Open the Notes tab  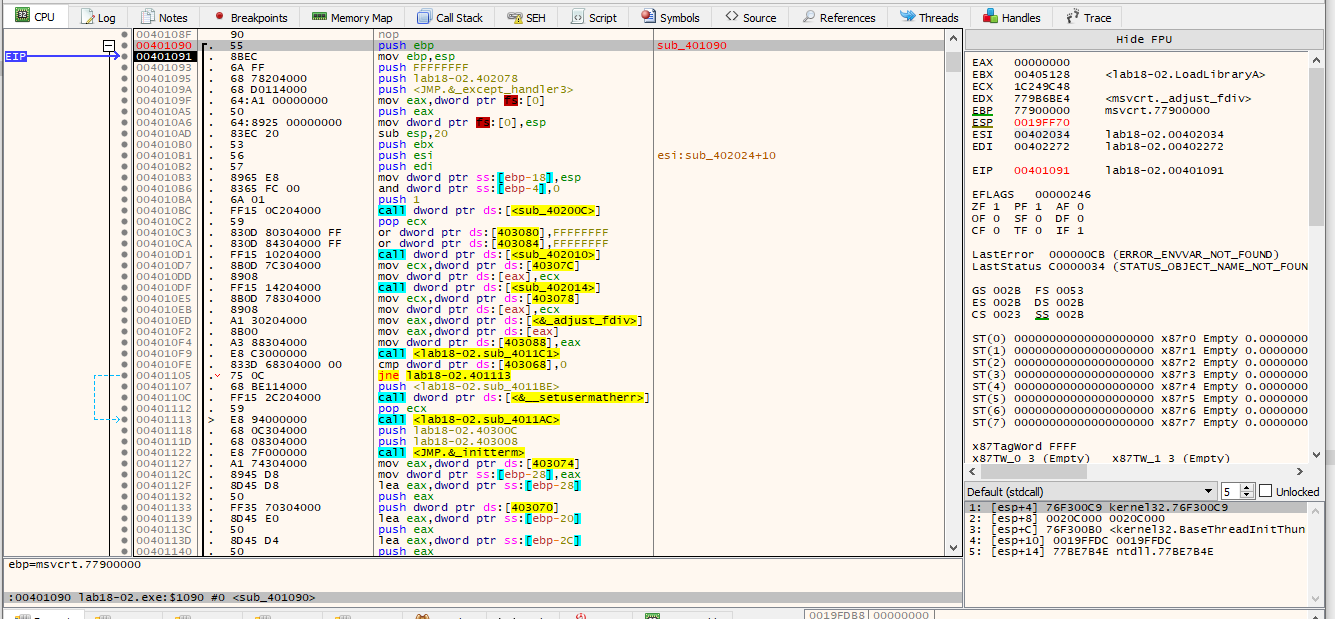164,17
